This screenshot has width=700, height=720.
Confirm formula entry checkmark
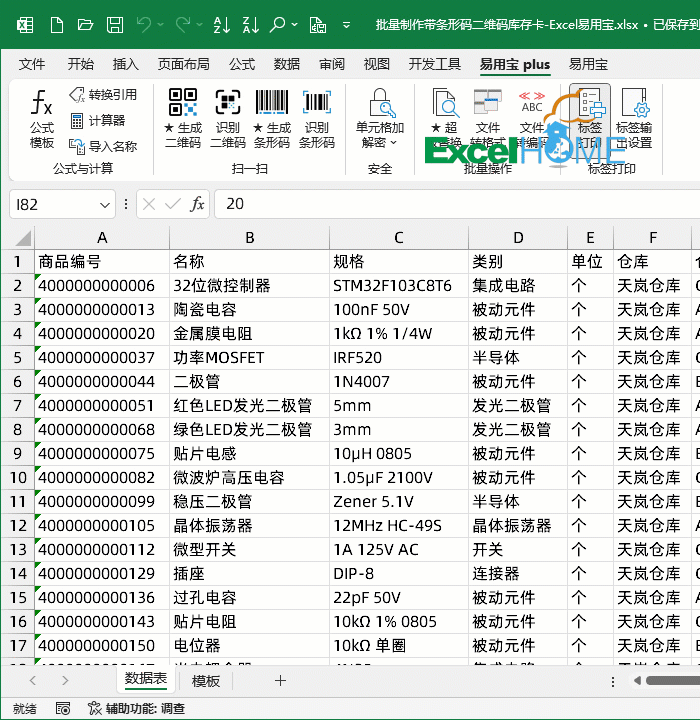click(173, 204)
